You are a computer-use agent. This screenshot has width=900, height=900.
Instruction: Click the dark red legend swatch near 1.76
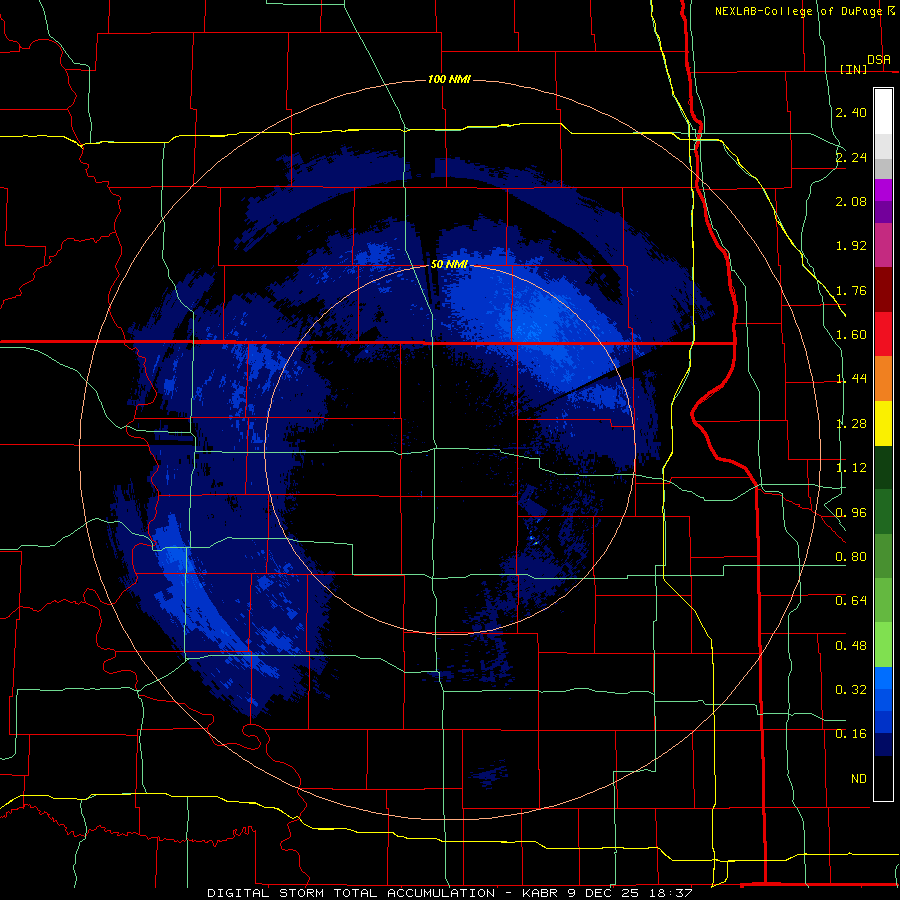point(883,290)
